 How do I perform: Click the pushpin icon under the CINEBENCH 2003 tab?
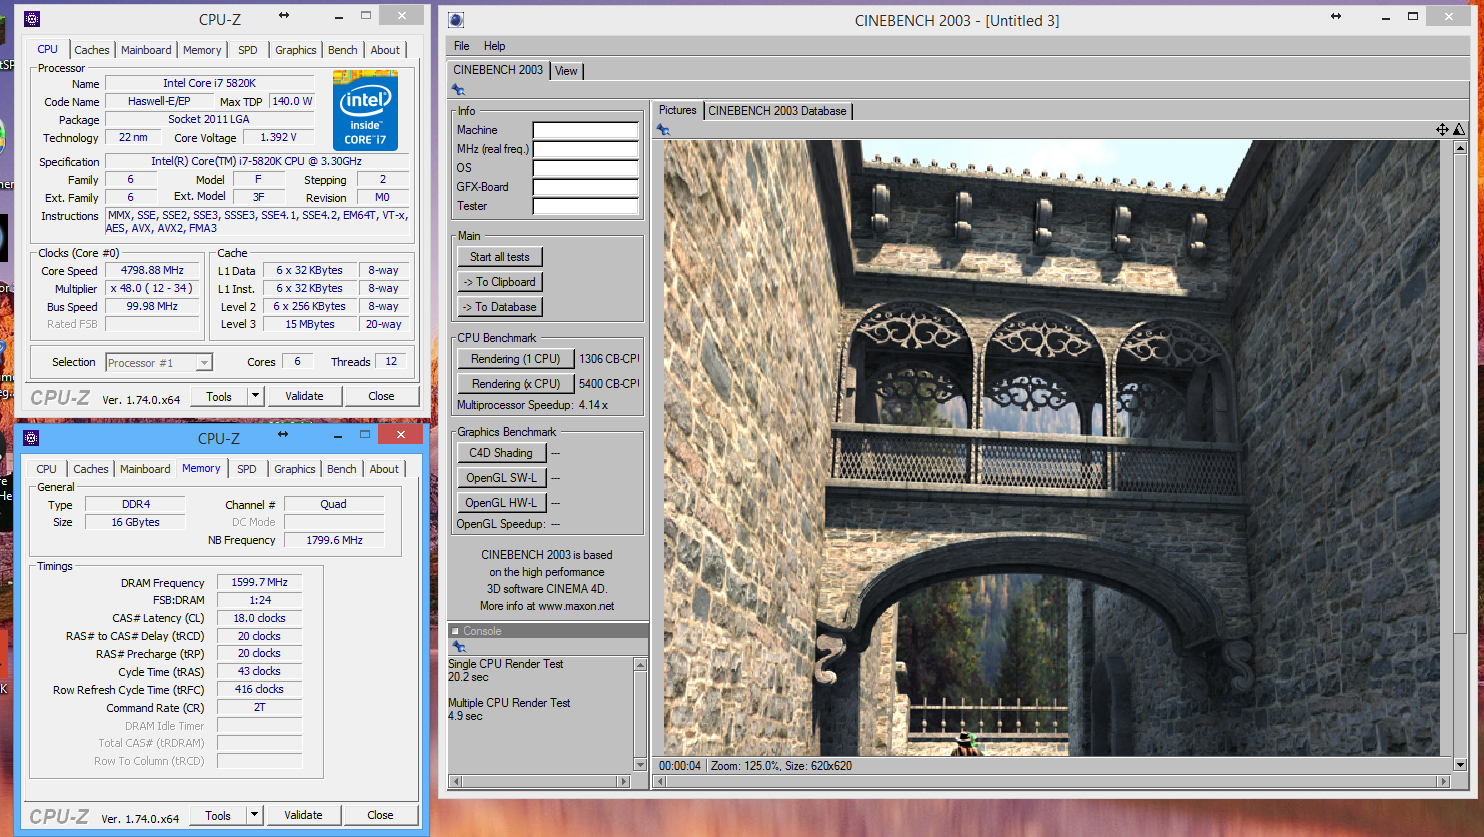pos(458,90)
